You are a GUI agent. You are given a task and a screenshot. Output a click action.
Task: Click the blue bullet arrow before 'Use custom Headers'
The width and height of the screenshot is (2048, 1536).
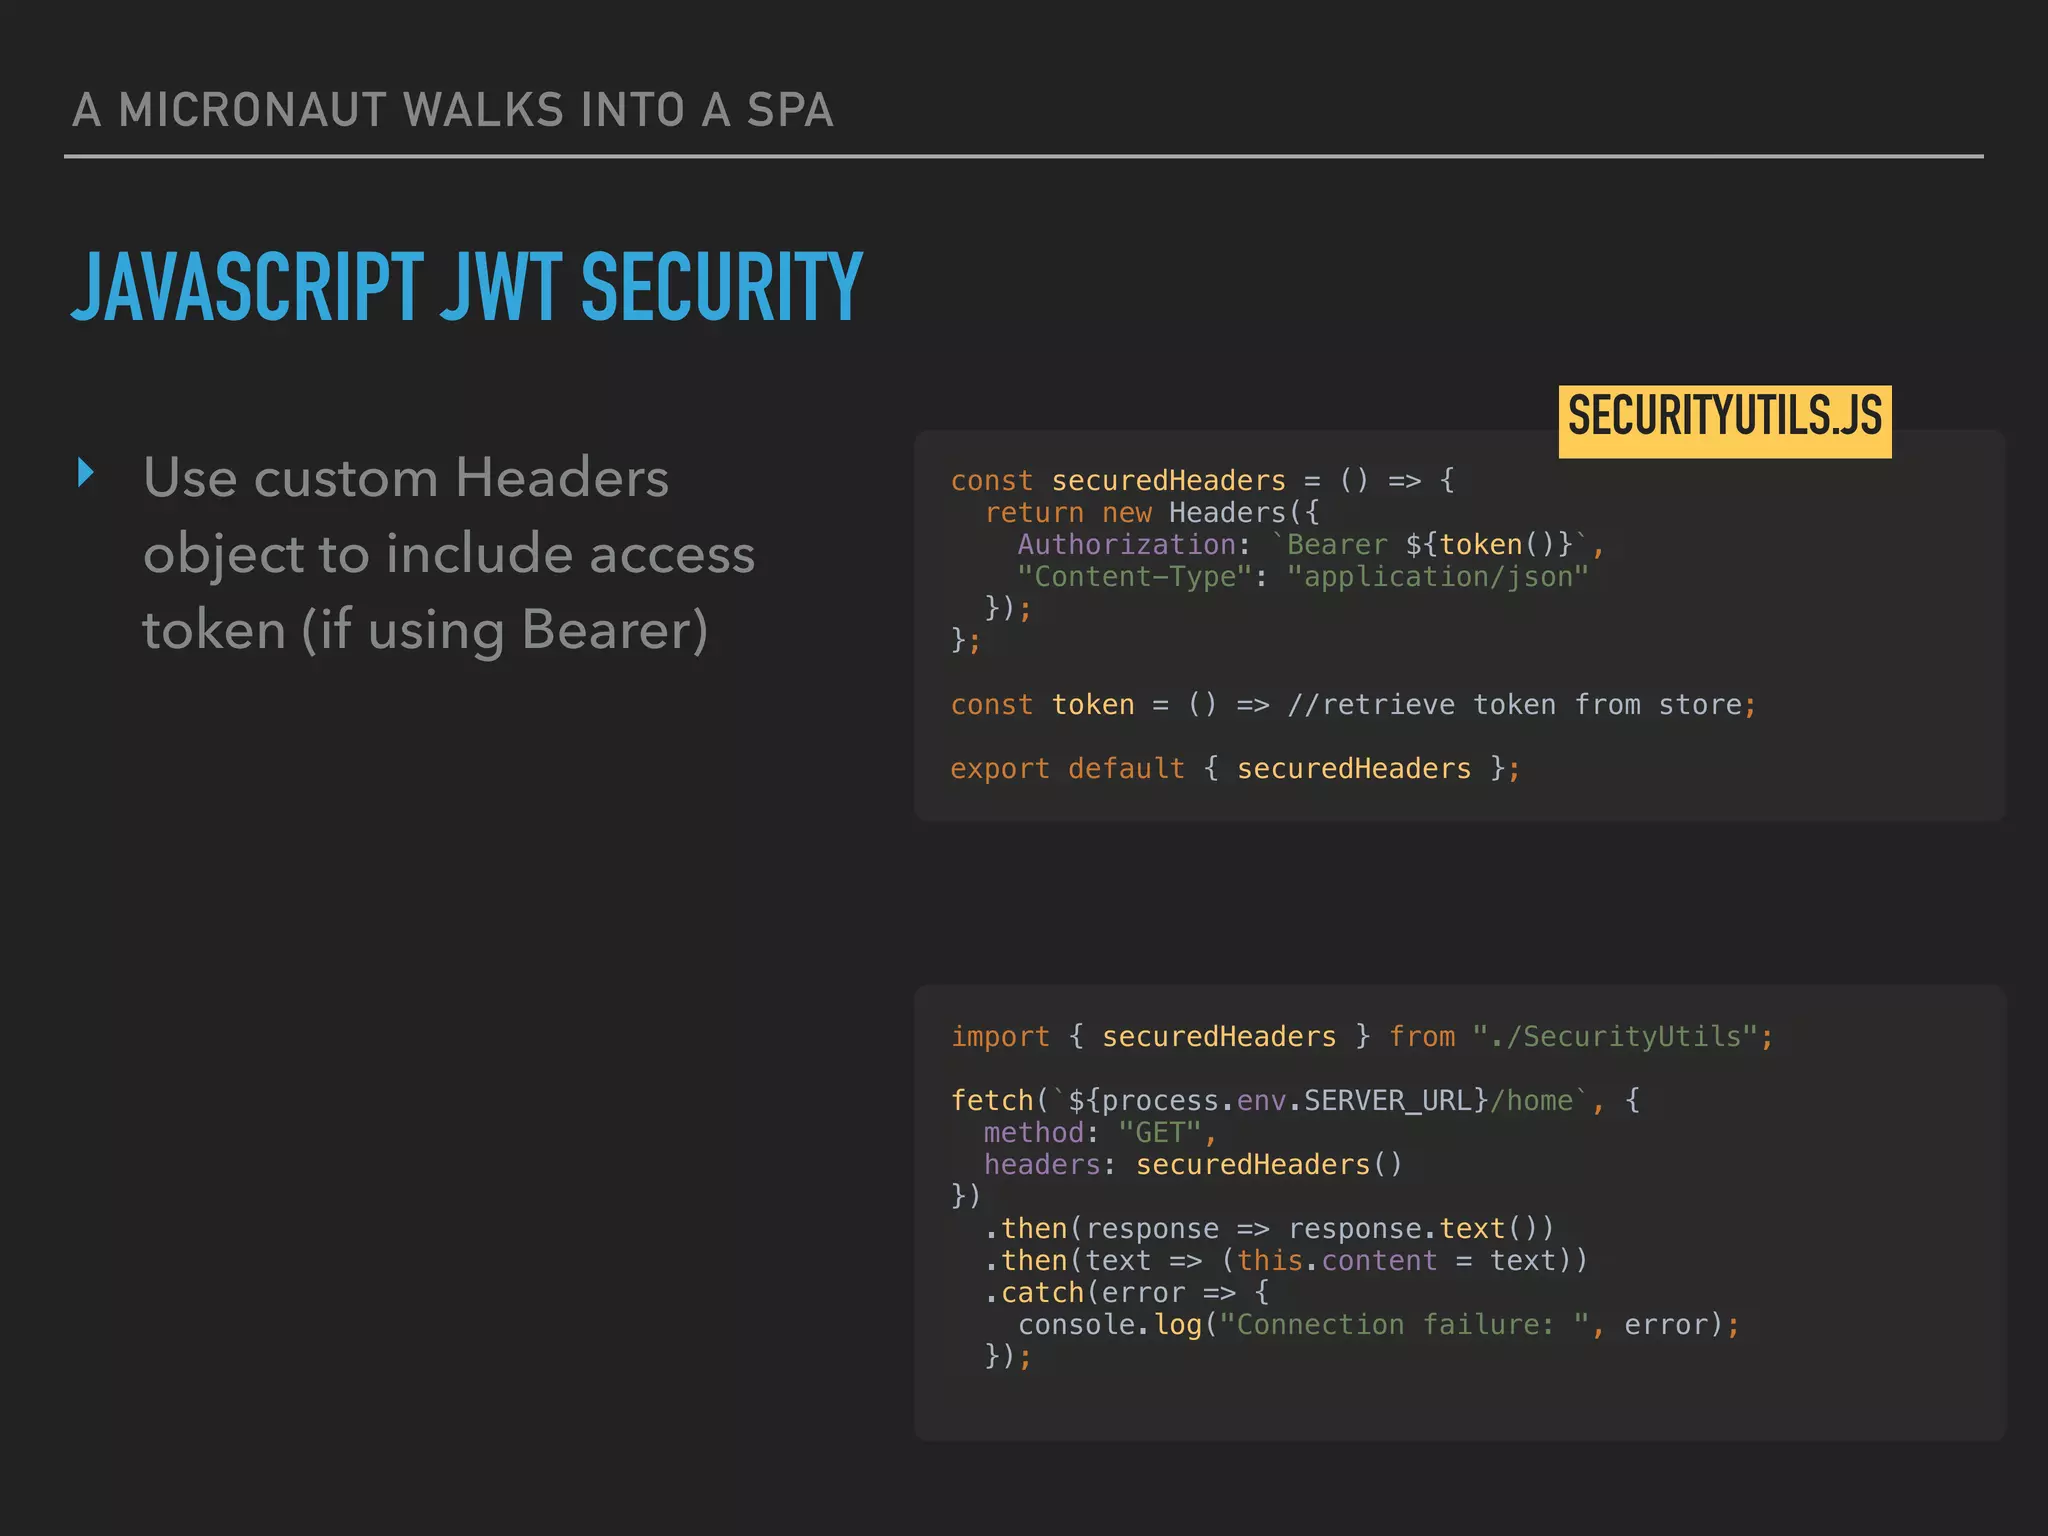tap(86, 473)
